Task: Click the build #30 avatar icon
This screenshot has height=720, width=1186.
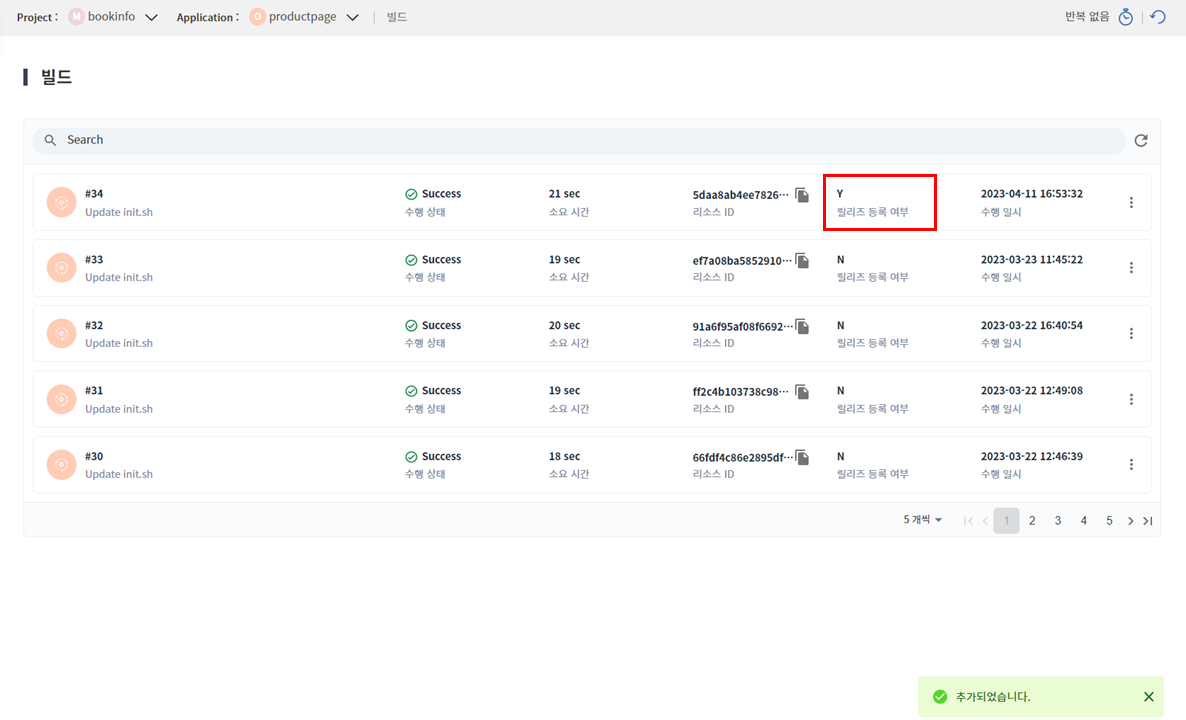Action: [x=61, y=464]
